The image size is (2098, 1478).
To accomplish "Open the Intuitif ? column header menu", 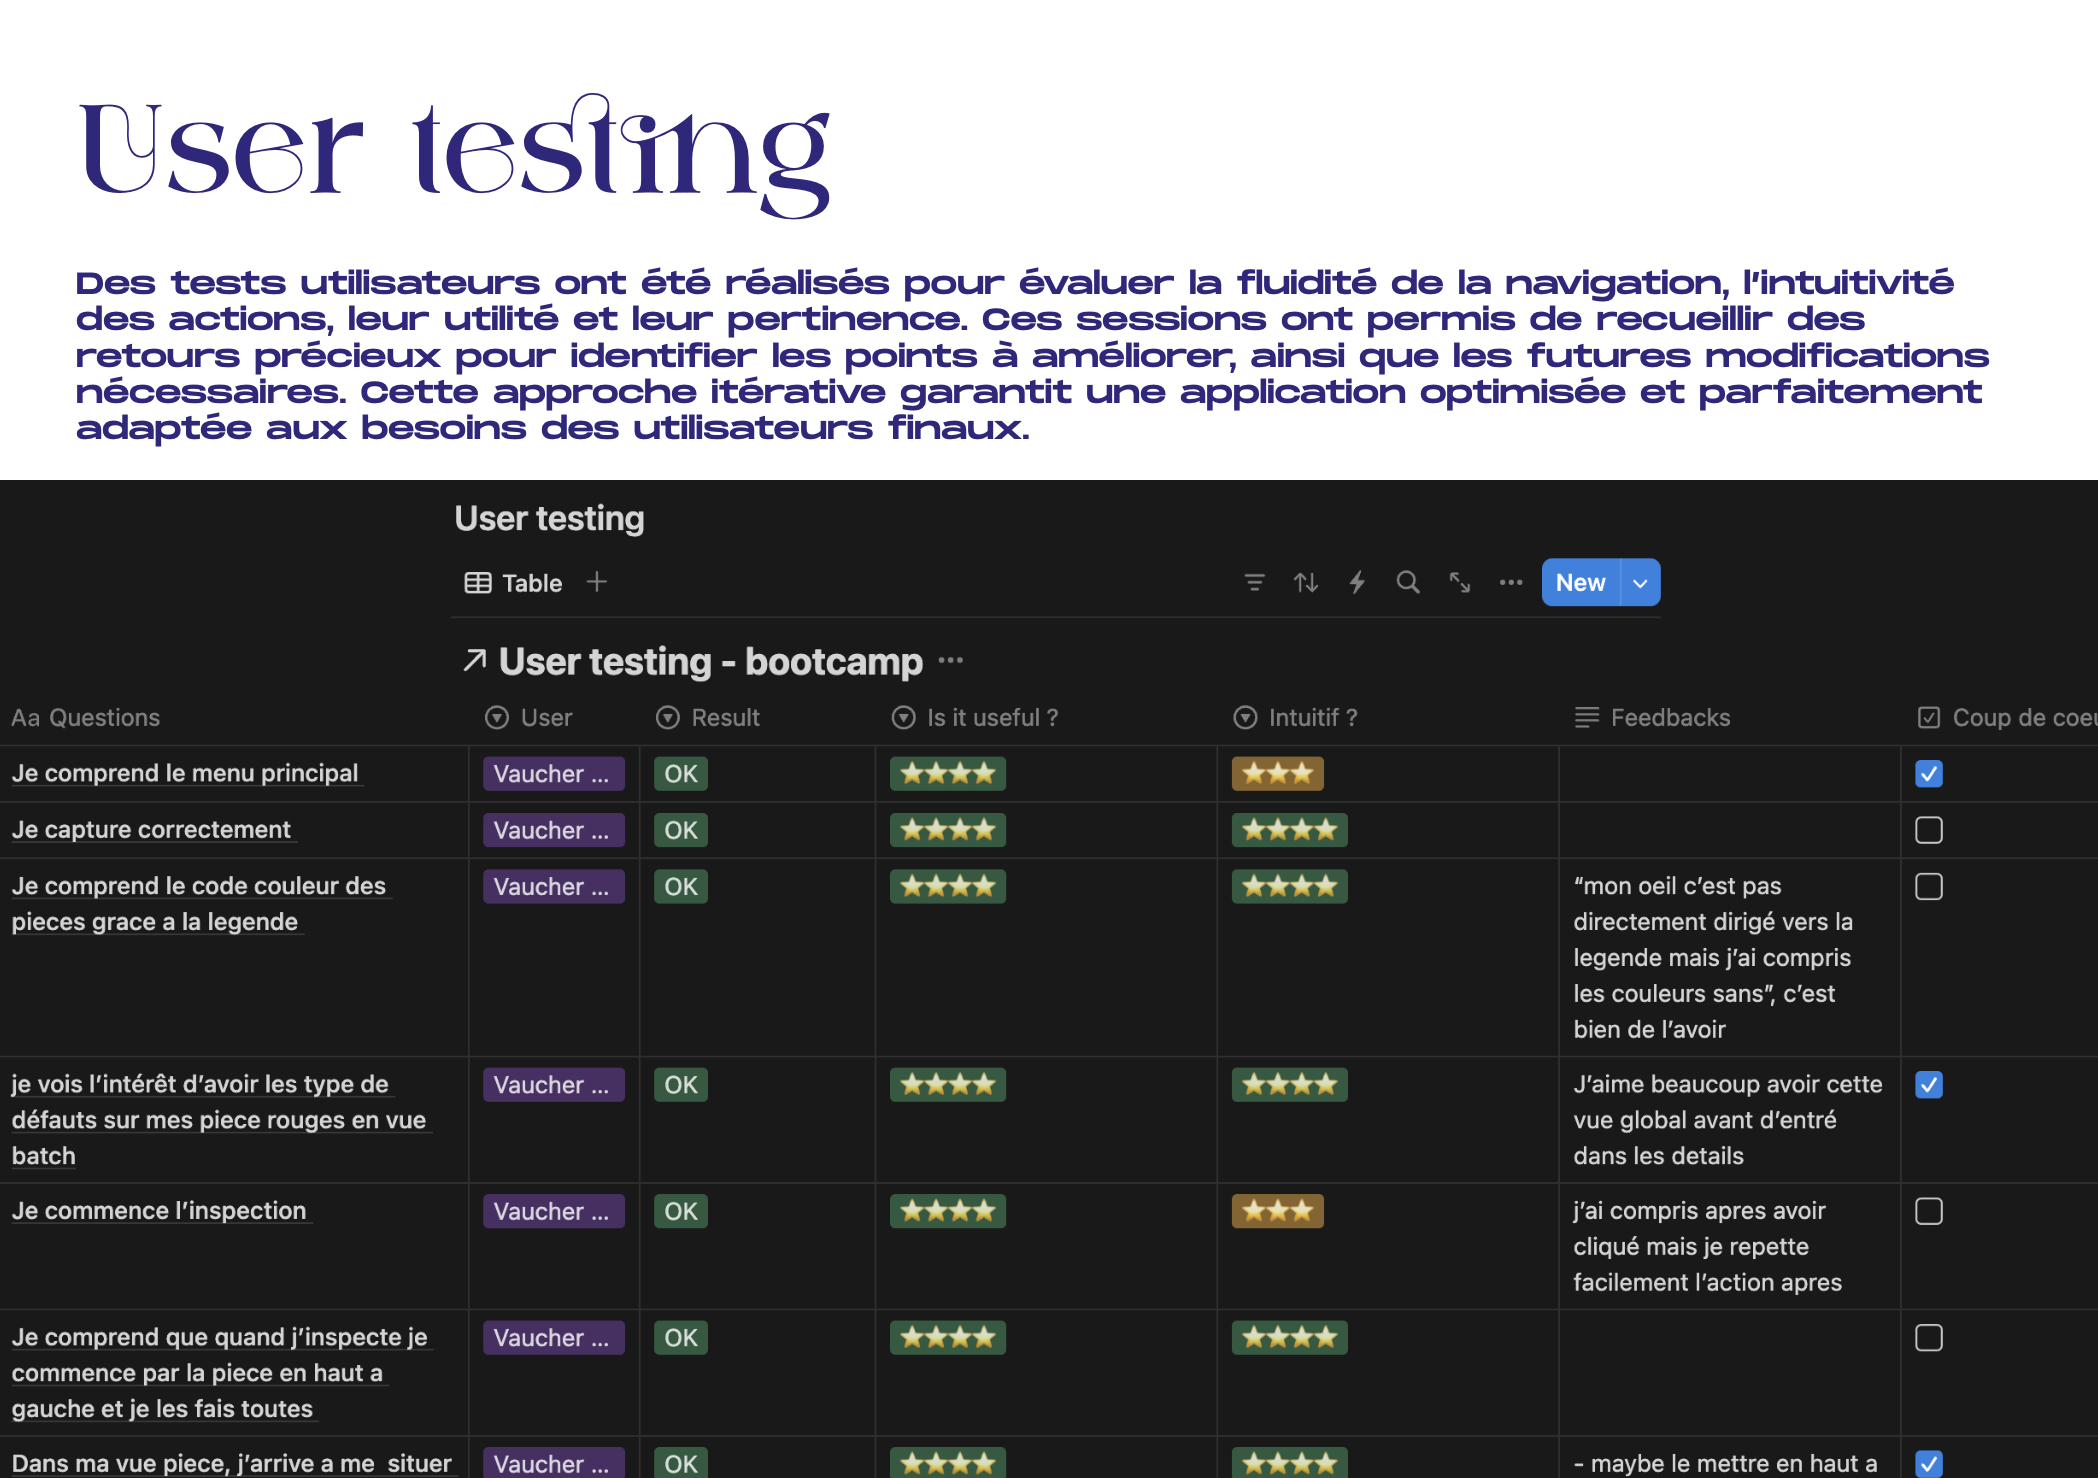I will click(1295, 718).
